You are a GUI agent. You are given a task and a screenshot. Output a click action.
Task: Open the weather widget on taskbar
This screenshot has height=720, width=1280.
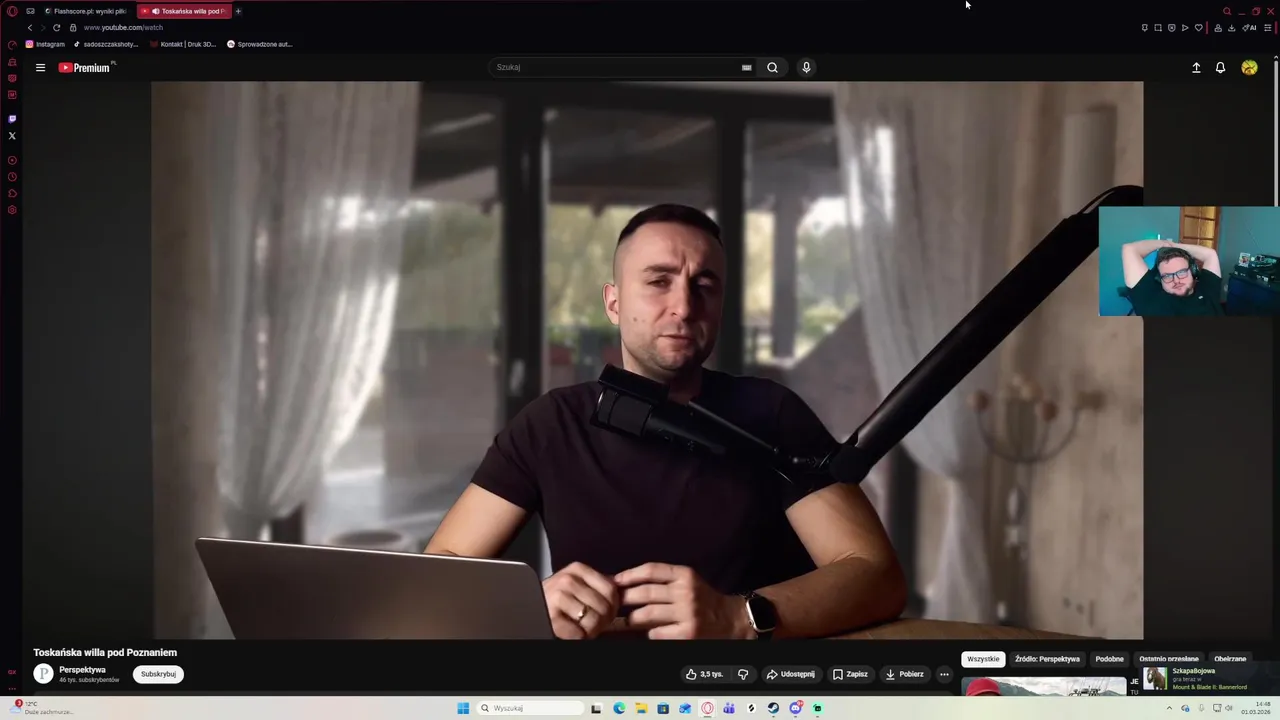tap(40, 708)
